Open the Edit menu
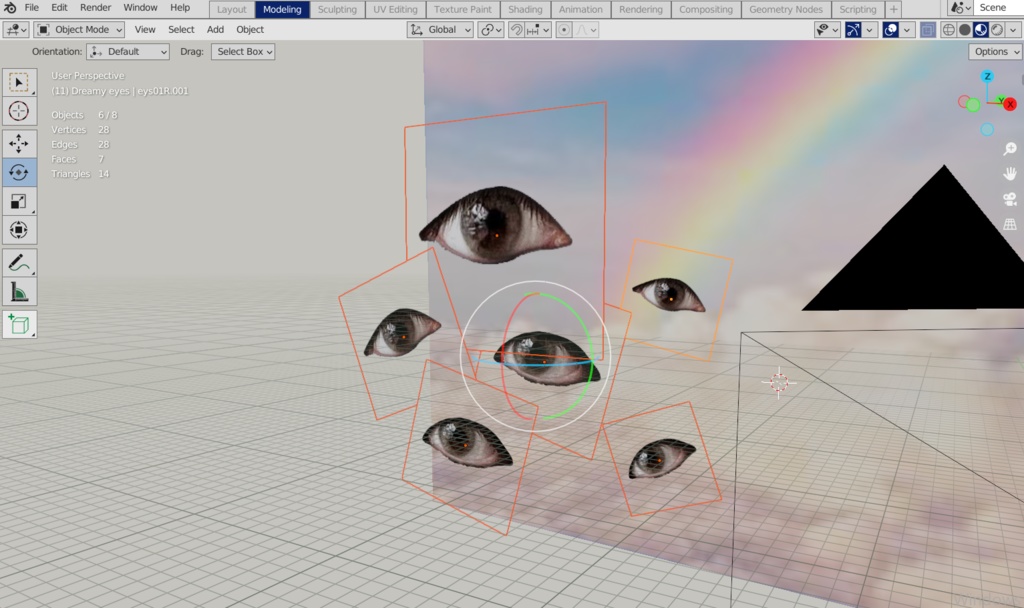The width and height of the screenshot is (1024, 608). pyautogui.click(x=59, y=8)
